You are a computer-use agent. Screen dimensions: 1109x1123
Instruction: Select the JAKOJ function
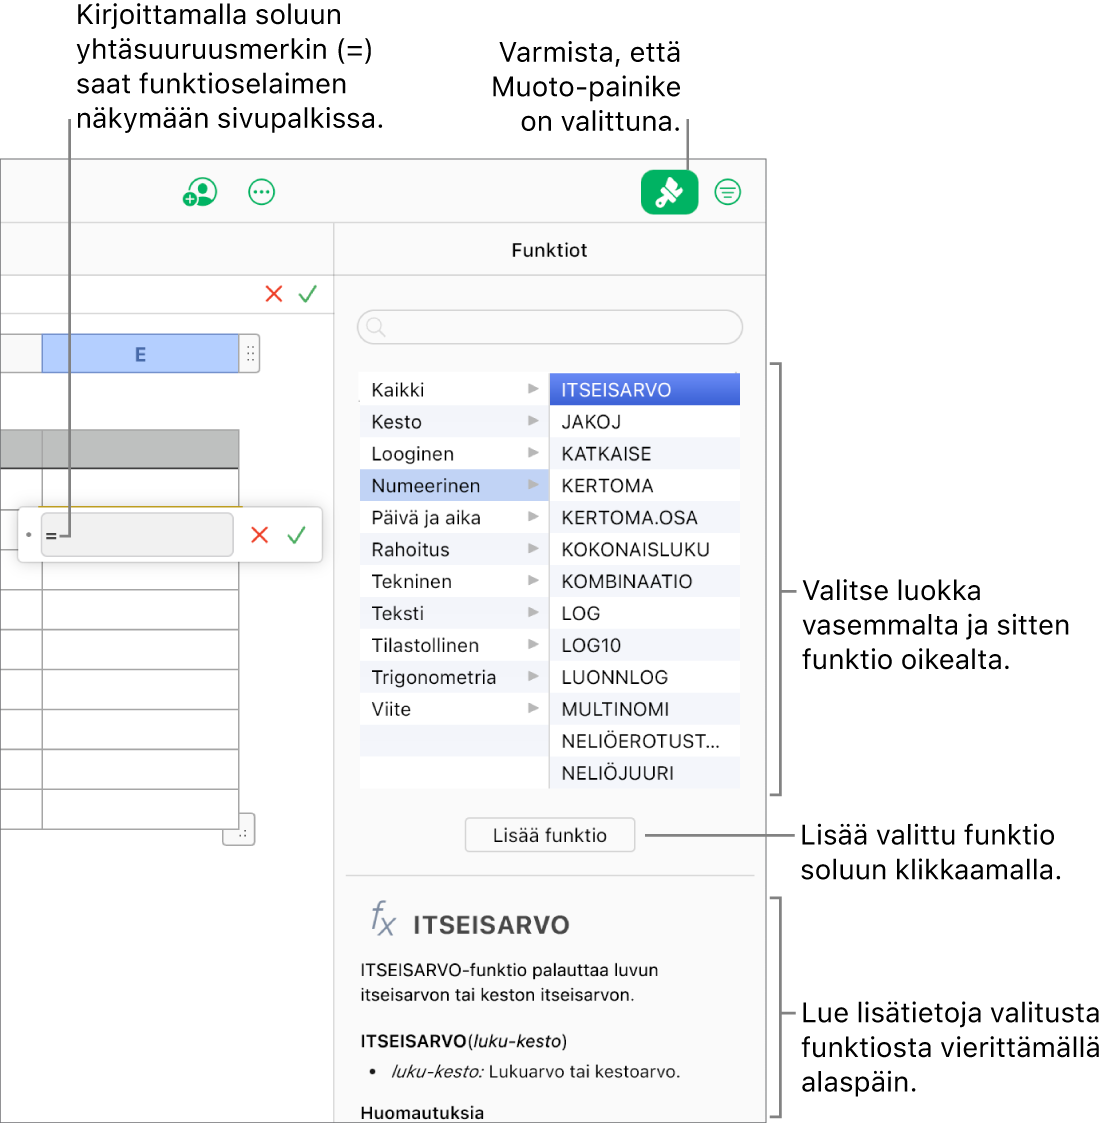[645, 421]
